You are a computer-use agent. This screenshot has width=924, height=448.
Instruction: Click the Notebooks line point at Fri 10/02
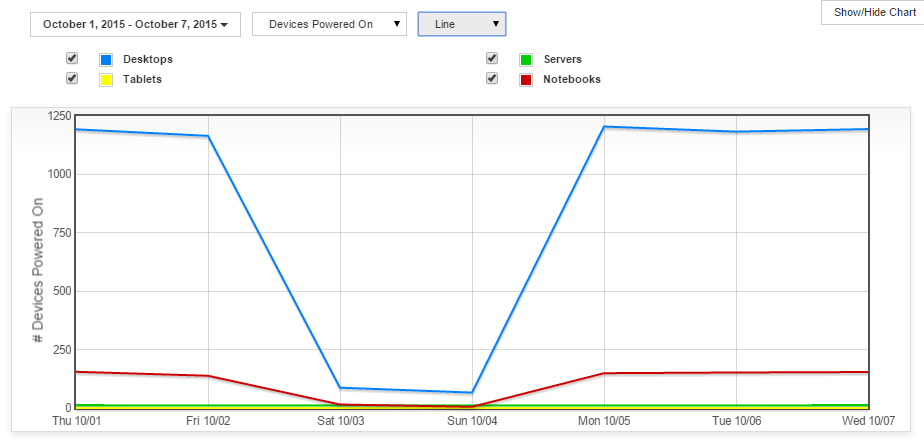(x=208, y=376)
